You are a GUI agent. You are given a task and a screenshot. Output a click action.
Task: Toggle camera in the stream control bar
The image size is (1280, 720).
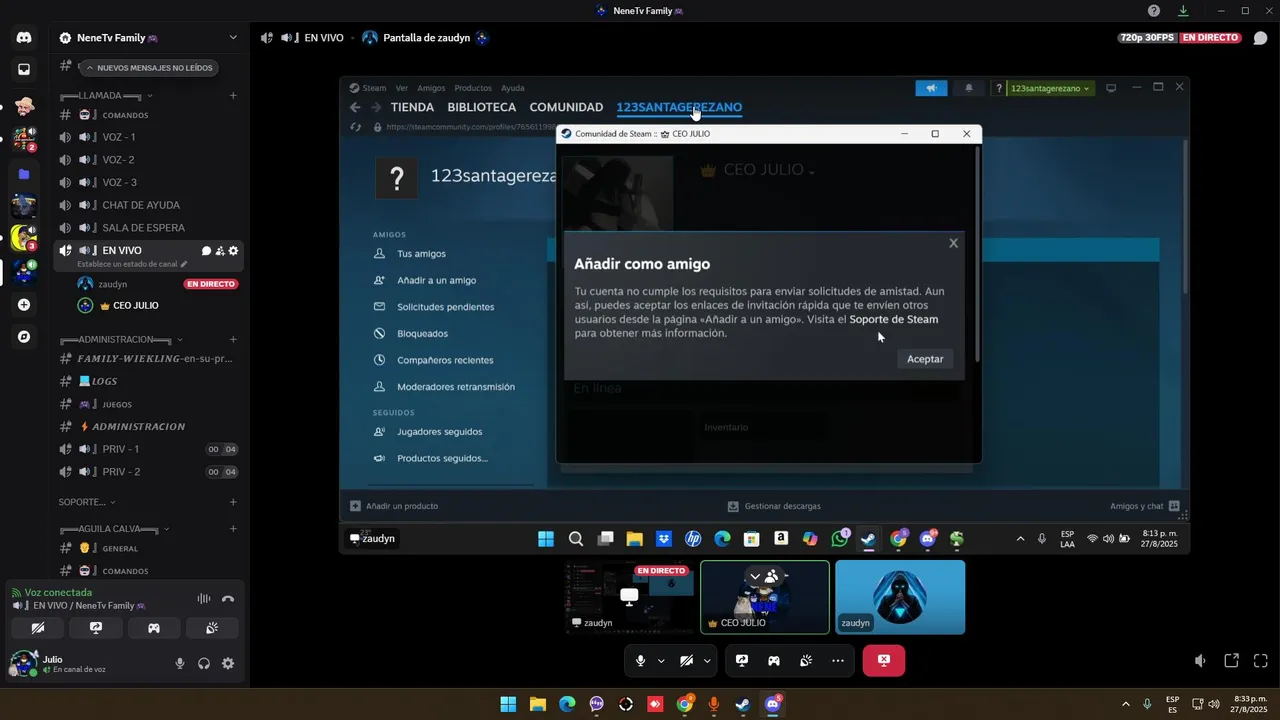(x=687, y=660)
